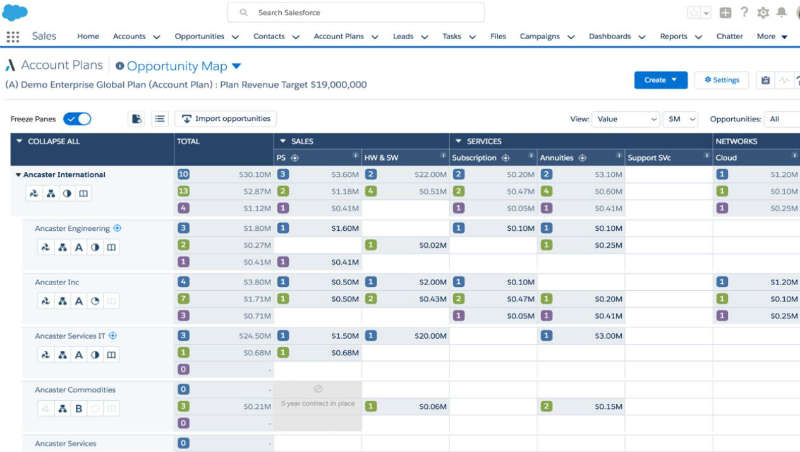The image size is (800, 452).
Task: Click COLLAPSE ALL in the table header
Action: point(54,141)
